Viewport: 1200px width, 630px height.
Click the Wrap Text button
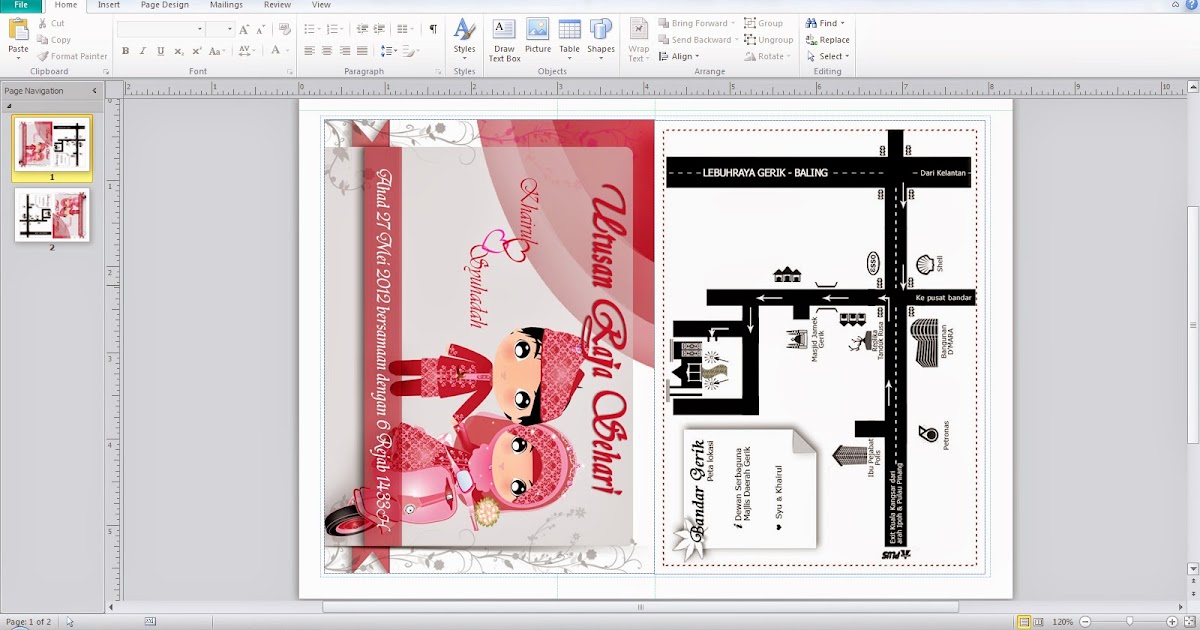638,40
